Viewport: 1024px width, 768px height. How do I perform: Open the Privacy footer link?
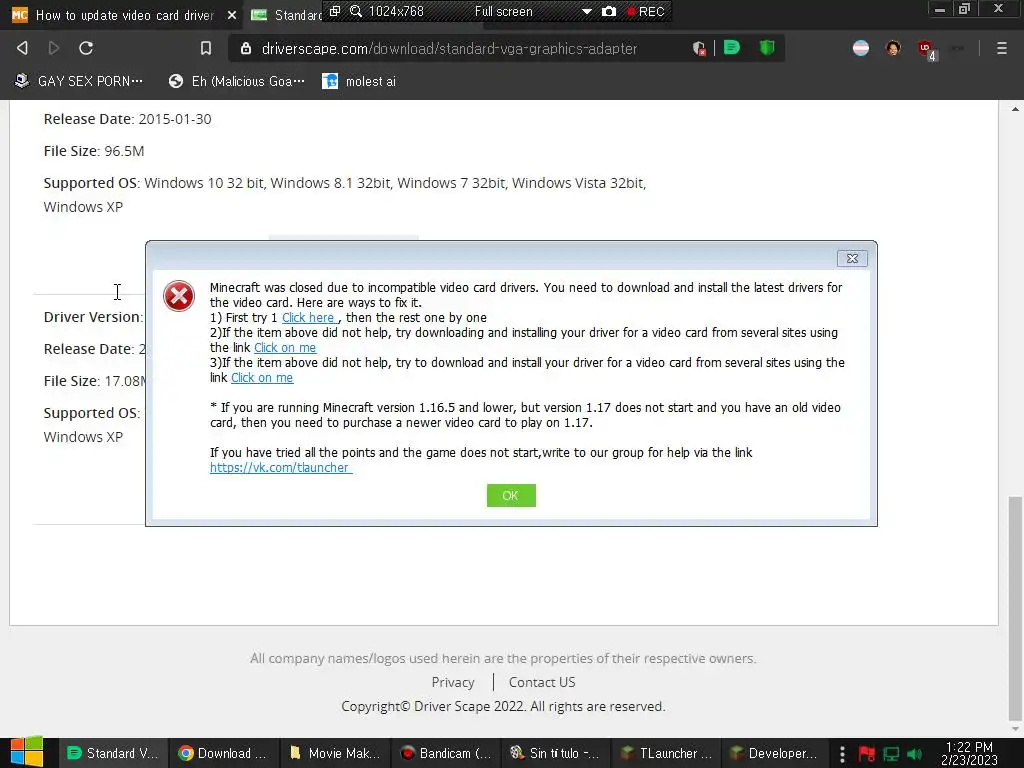click(x=453, y=682)
